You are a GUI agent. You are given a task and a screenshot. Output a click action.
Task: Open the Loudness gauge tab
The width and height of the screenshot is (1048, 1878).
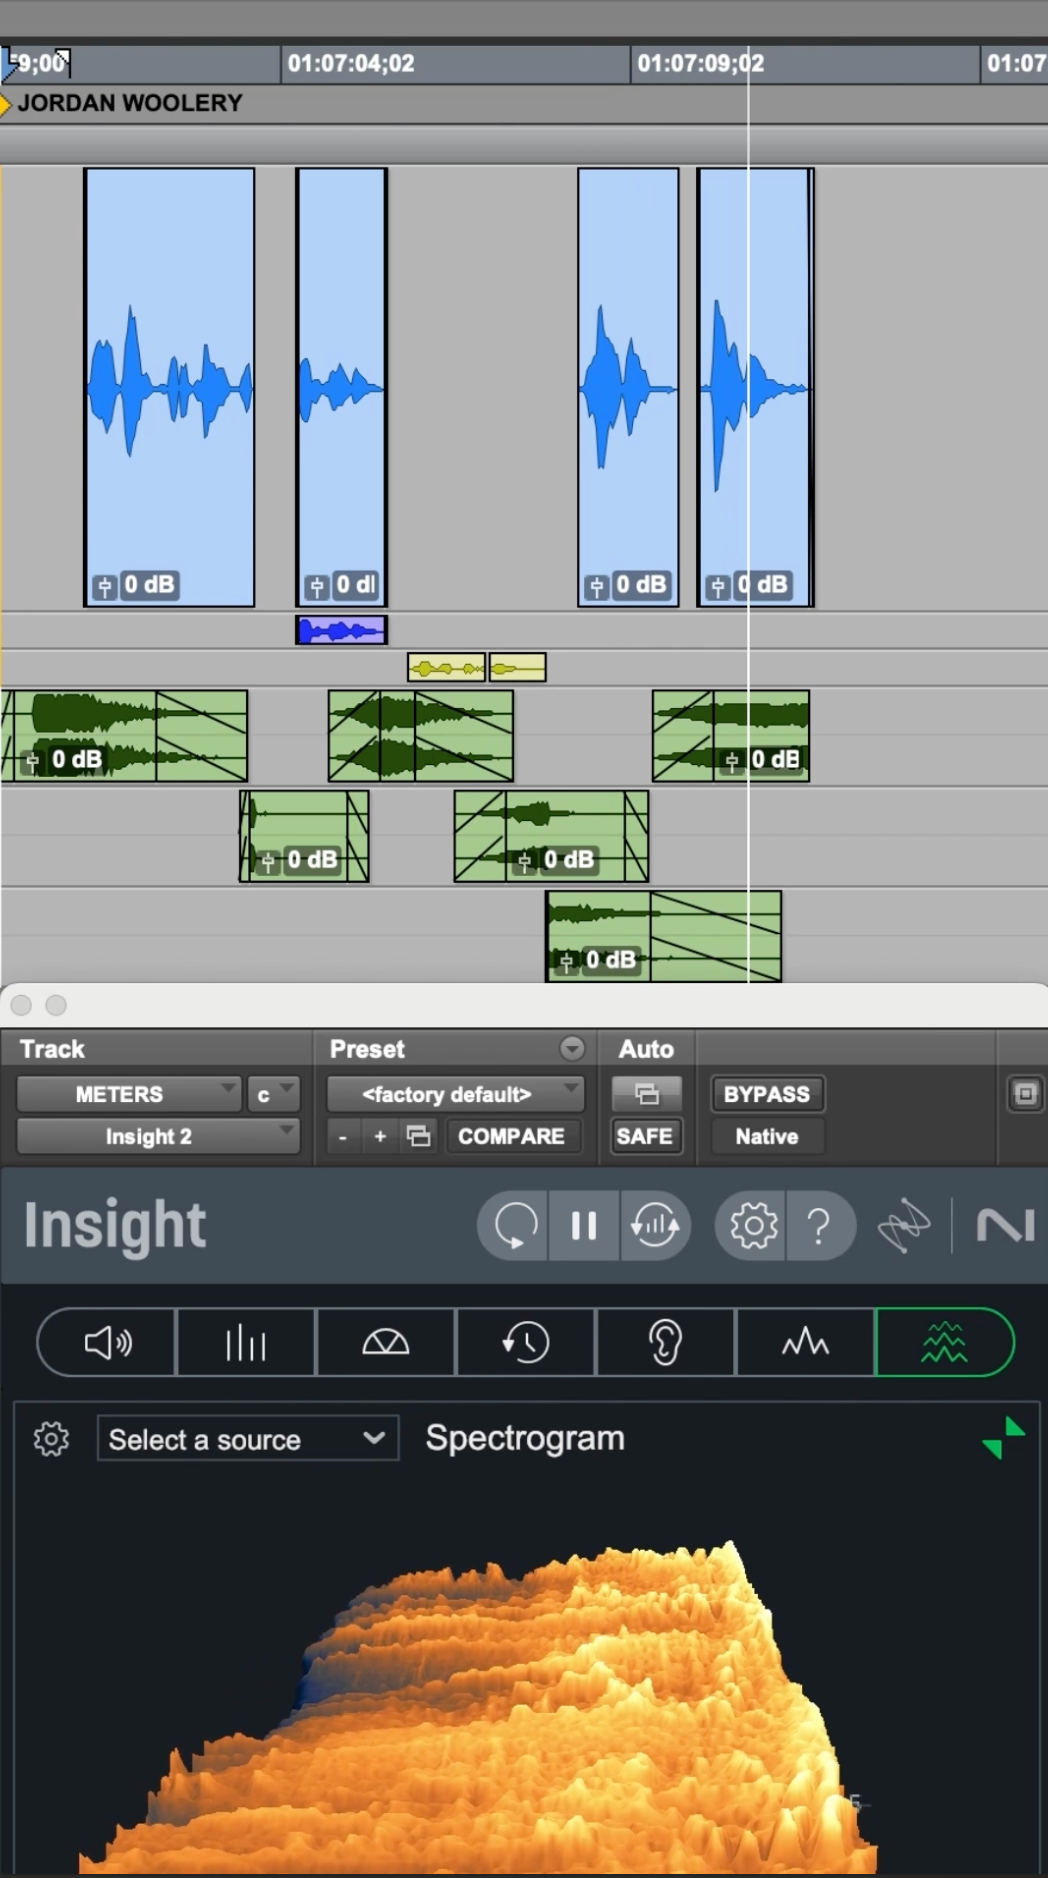[x=385, y=1342]
